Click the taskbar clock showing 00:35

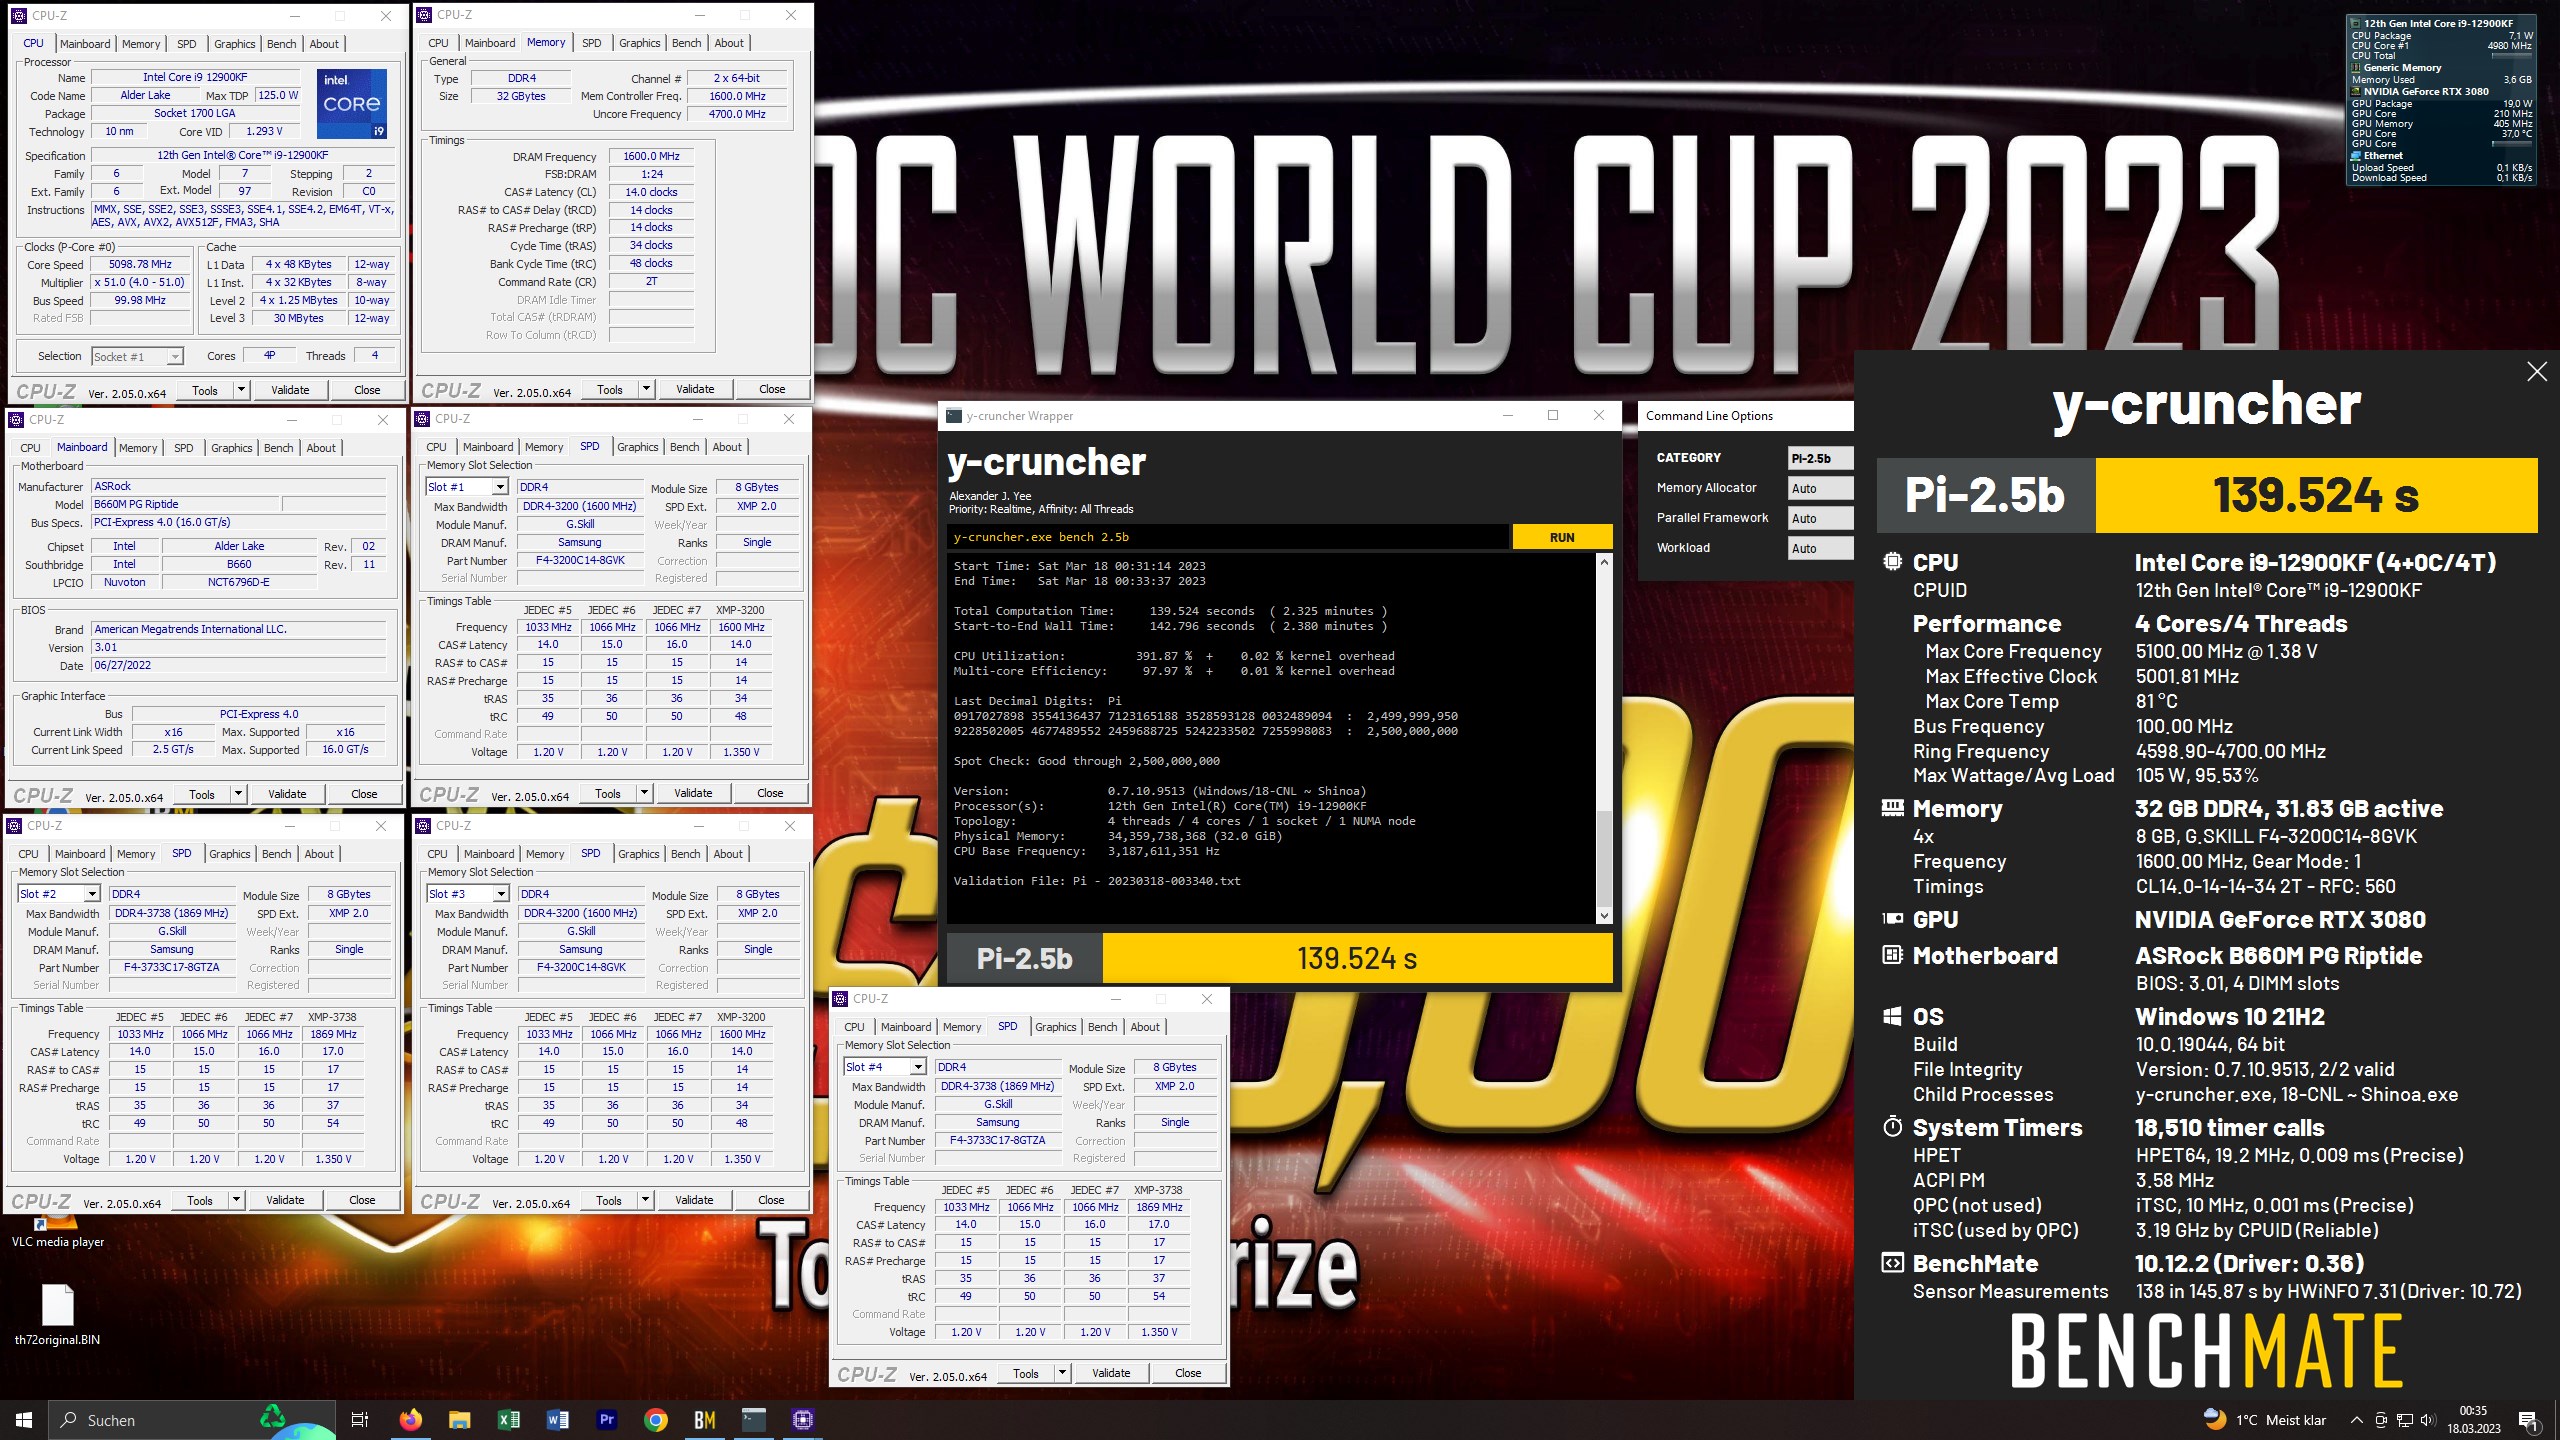click(x=2473, y=1420)
